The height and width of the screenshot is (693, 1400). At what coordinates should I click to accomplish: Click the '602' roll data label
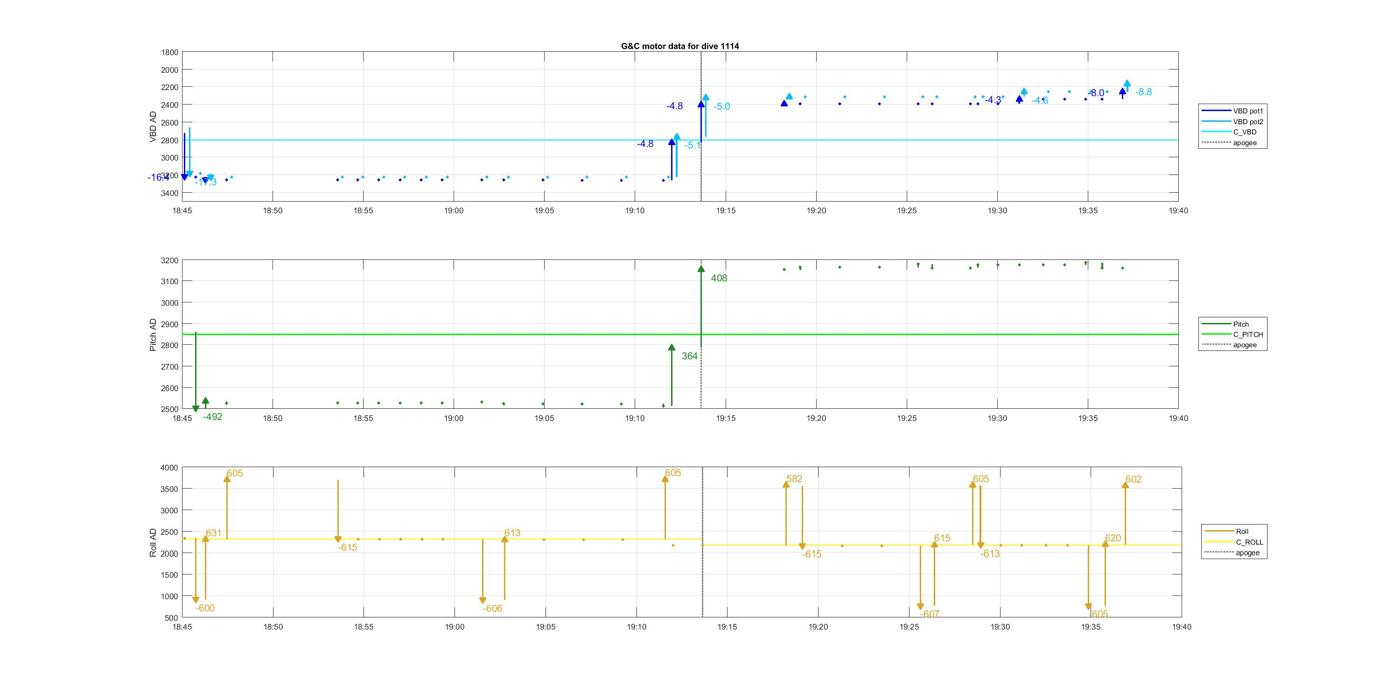tap(1133, 479)
